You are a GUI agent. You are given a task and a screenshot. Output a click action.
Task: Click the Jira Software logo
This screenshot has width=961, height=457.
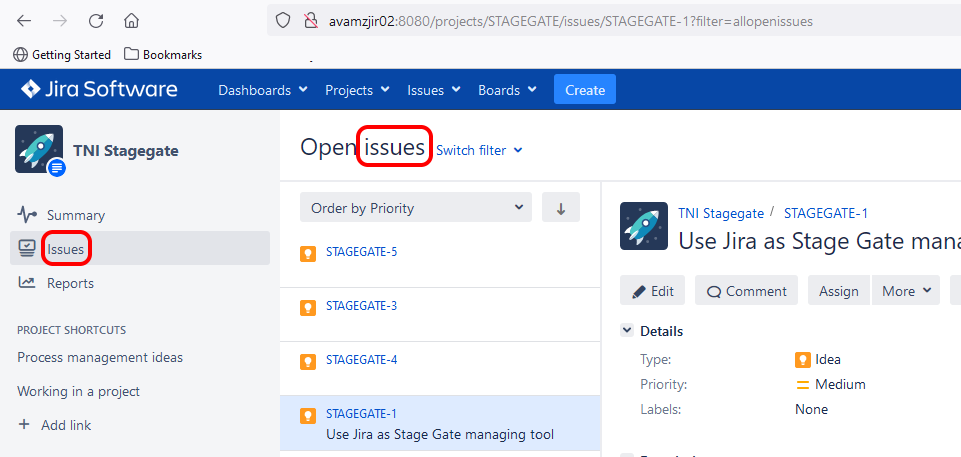point(99,89)
